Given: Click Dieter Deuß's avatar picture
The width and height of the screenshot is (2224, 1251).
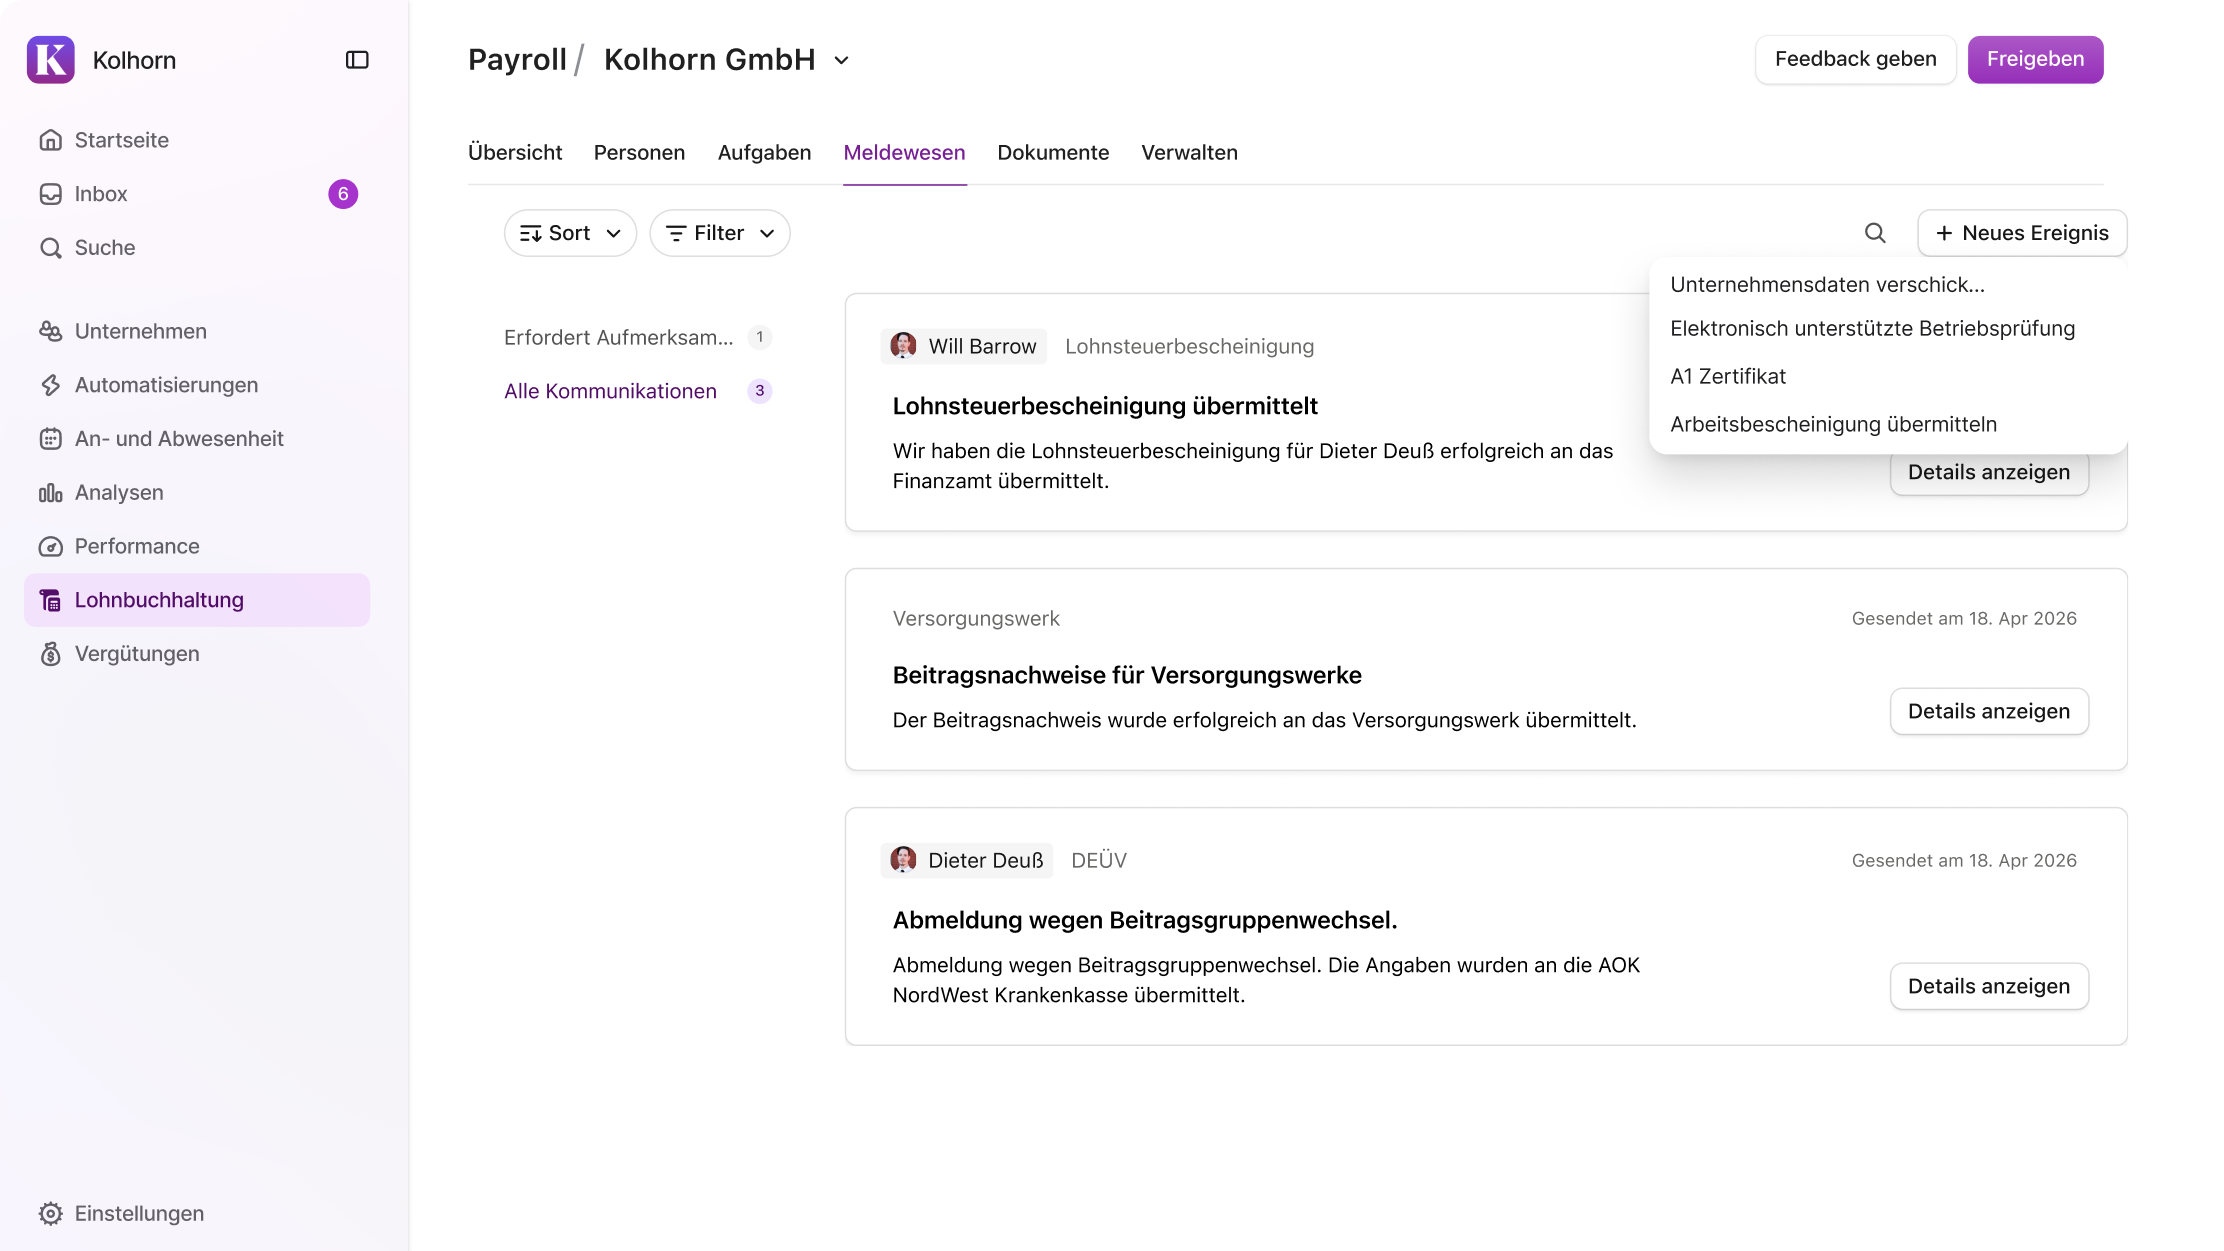Looking at the screenshot, I should (903, 860).
